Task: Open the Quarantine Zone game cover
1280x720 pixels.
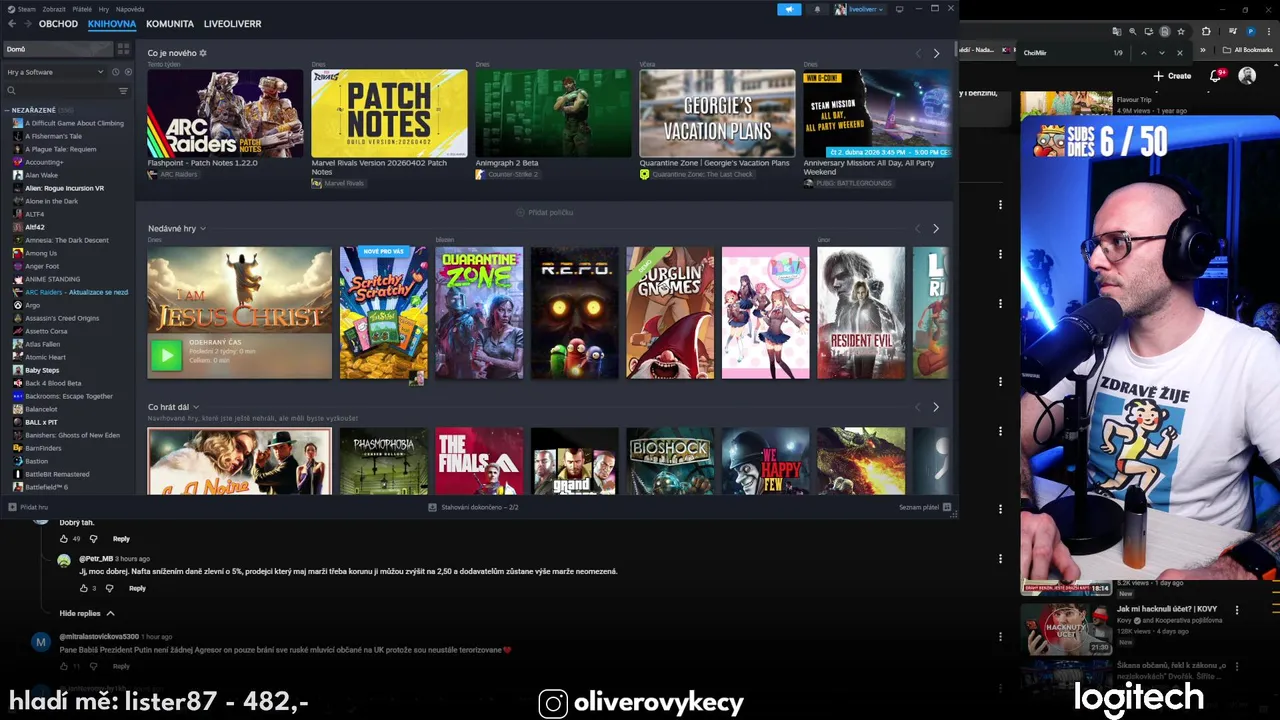Action: tap(479, 313)
